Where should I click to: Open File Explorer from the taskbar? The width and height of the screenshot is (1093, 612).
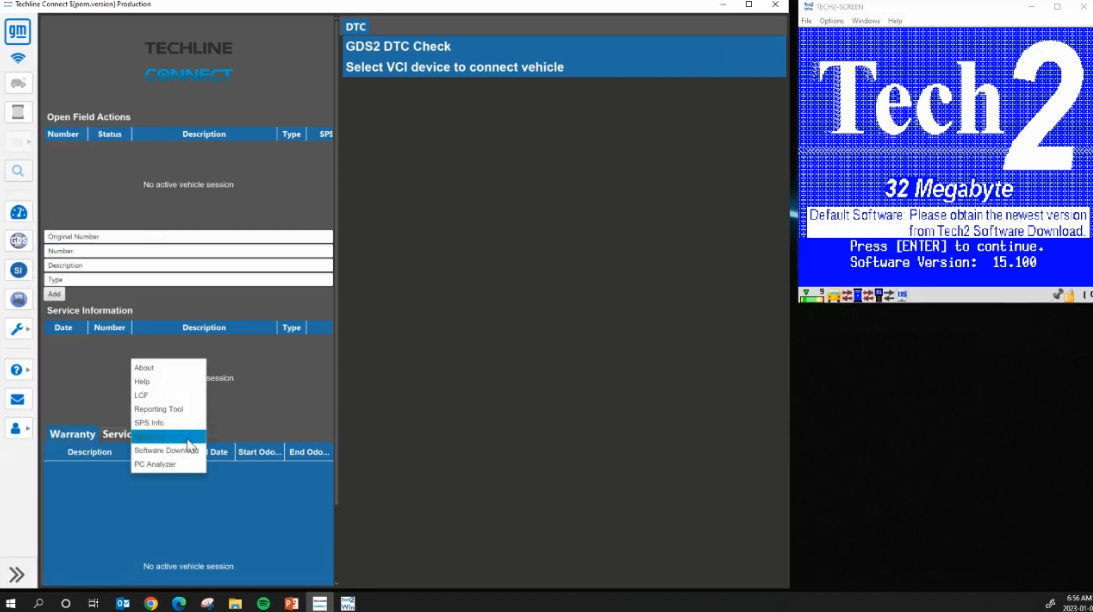(235, 604)
